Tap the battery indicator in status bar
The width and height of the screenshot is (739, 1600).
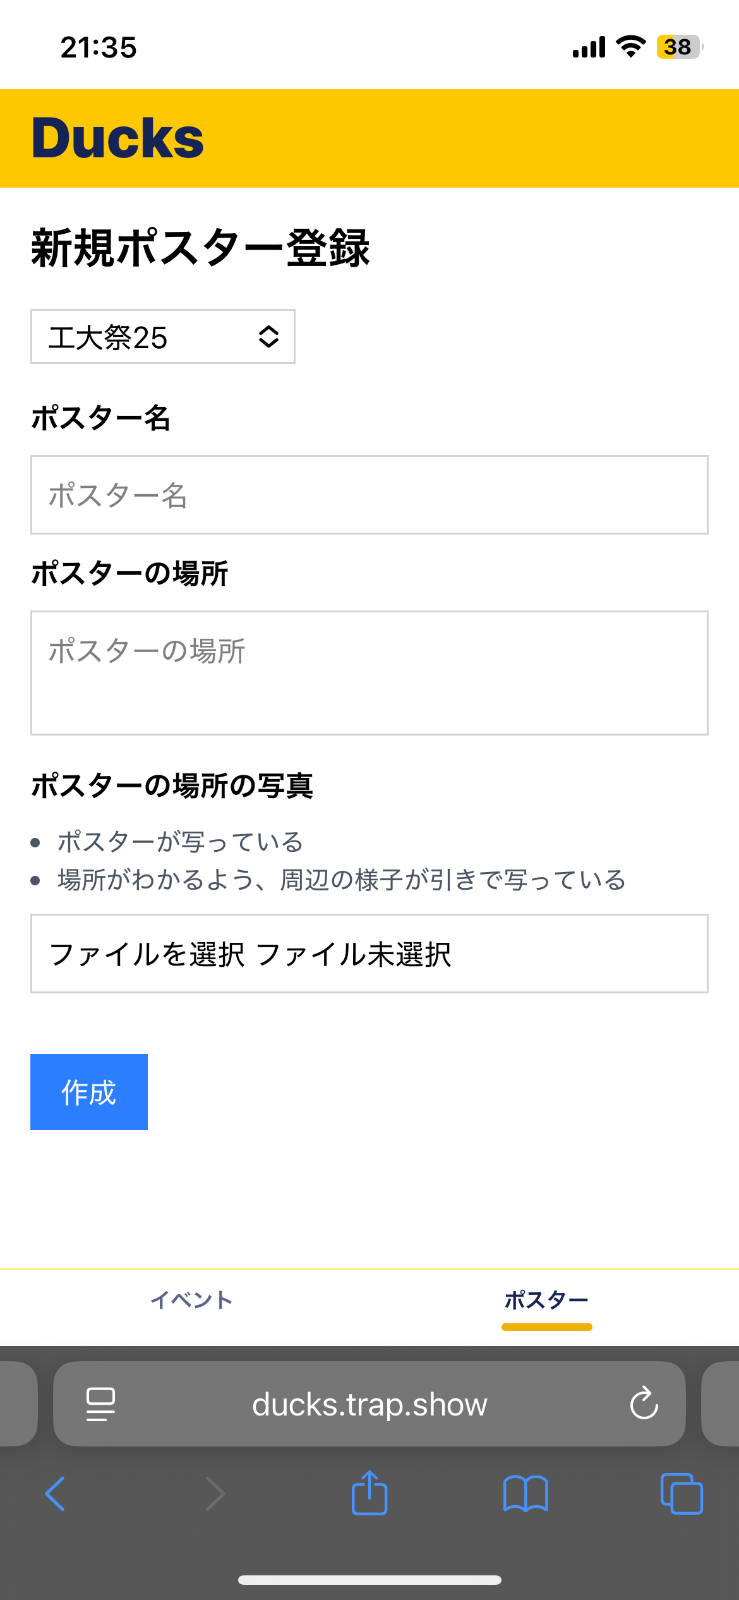[679, 47]
